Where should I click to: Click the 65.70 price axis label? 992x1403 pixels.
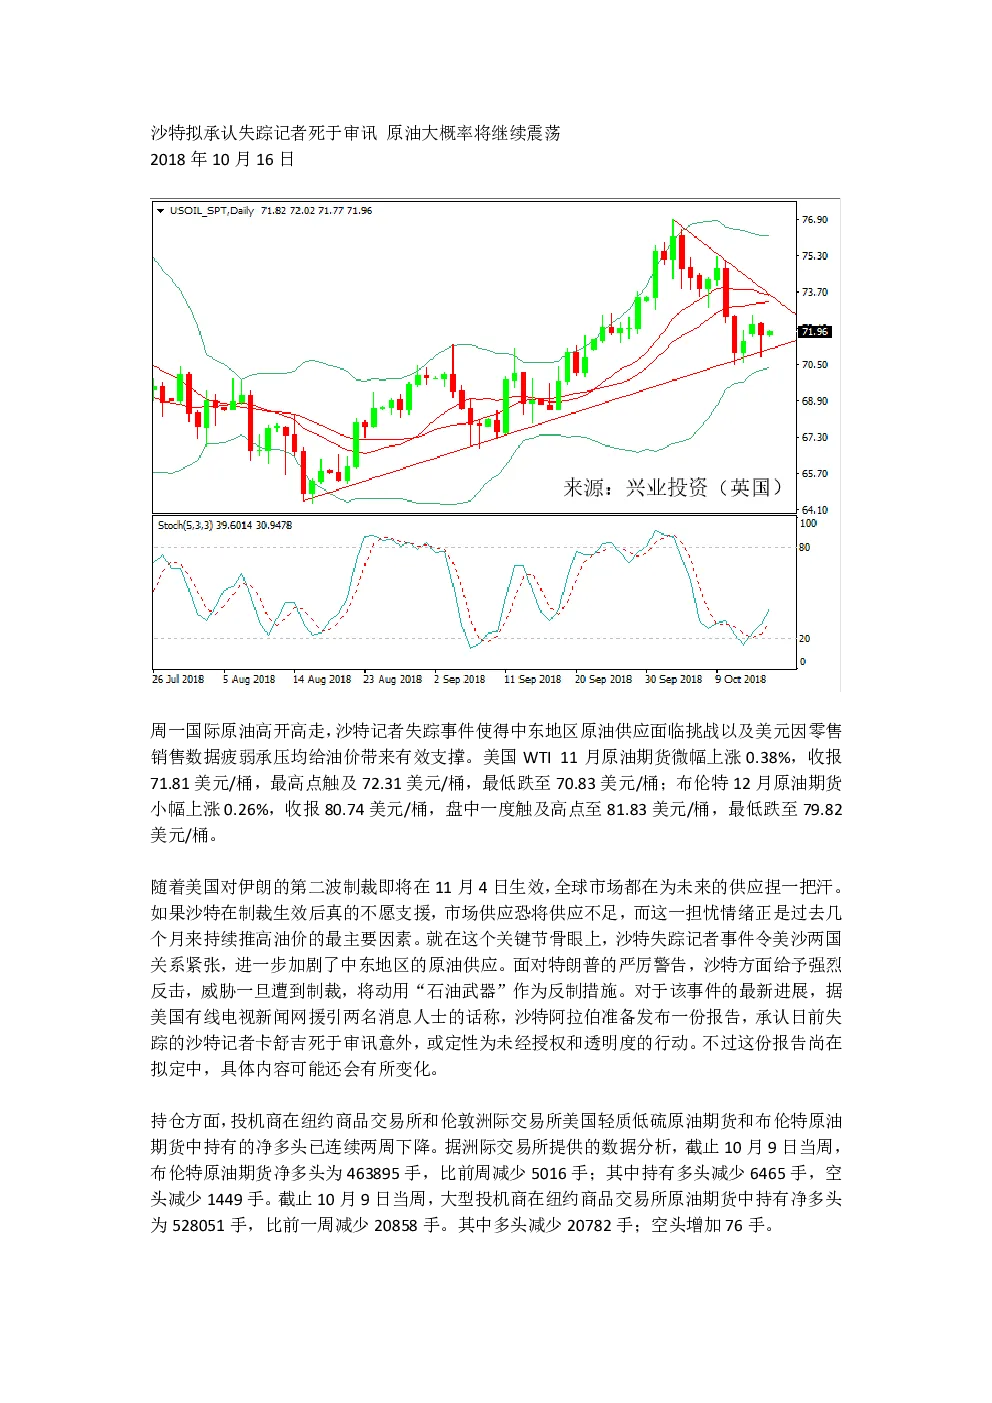[814, 473]
